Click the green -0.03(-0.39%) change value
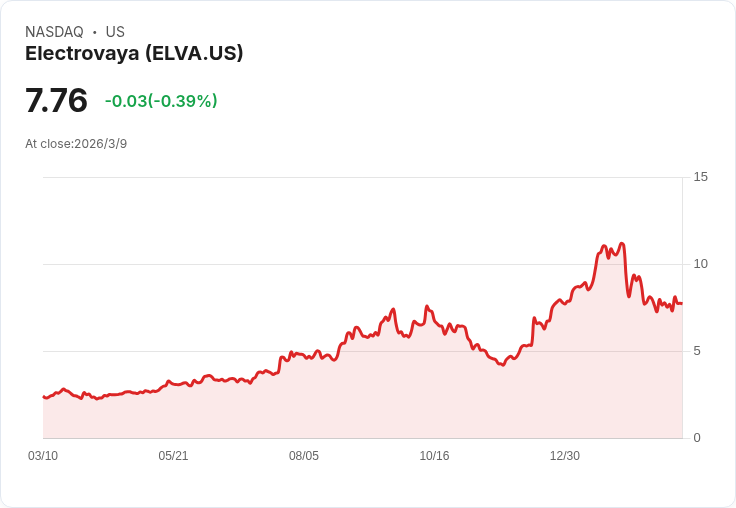This screenshot has width=736, height=508. [161, 101]
